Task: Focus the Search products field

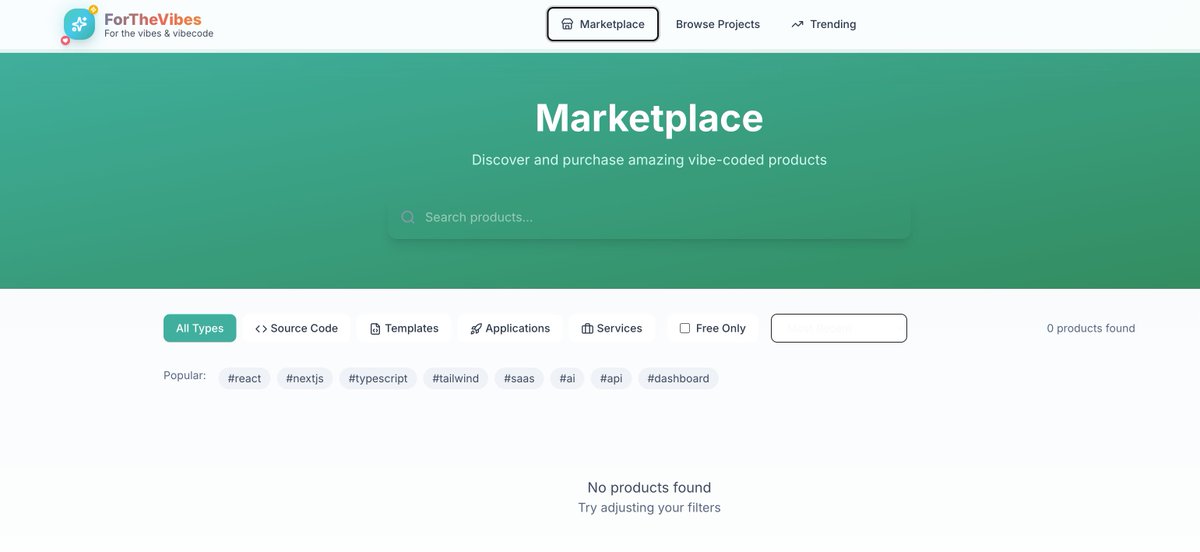Action: 649,217
